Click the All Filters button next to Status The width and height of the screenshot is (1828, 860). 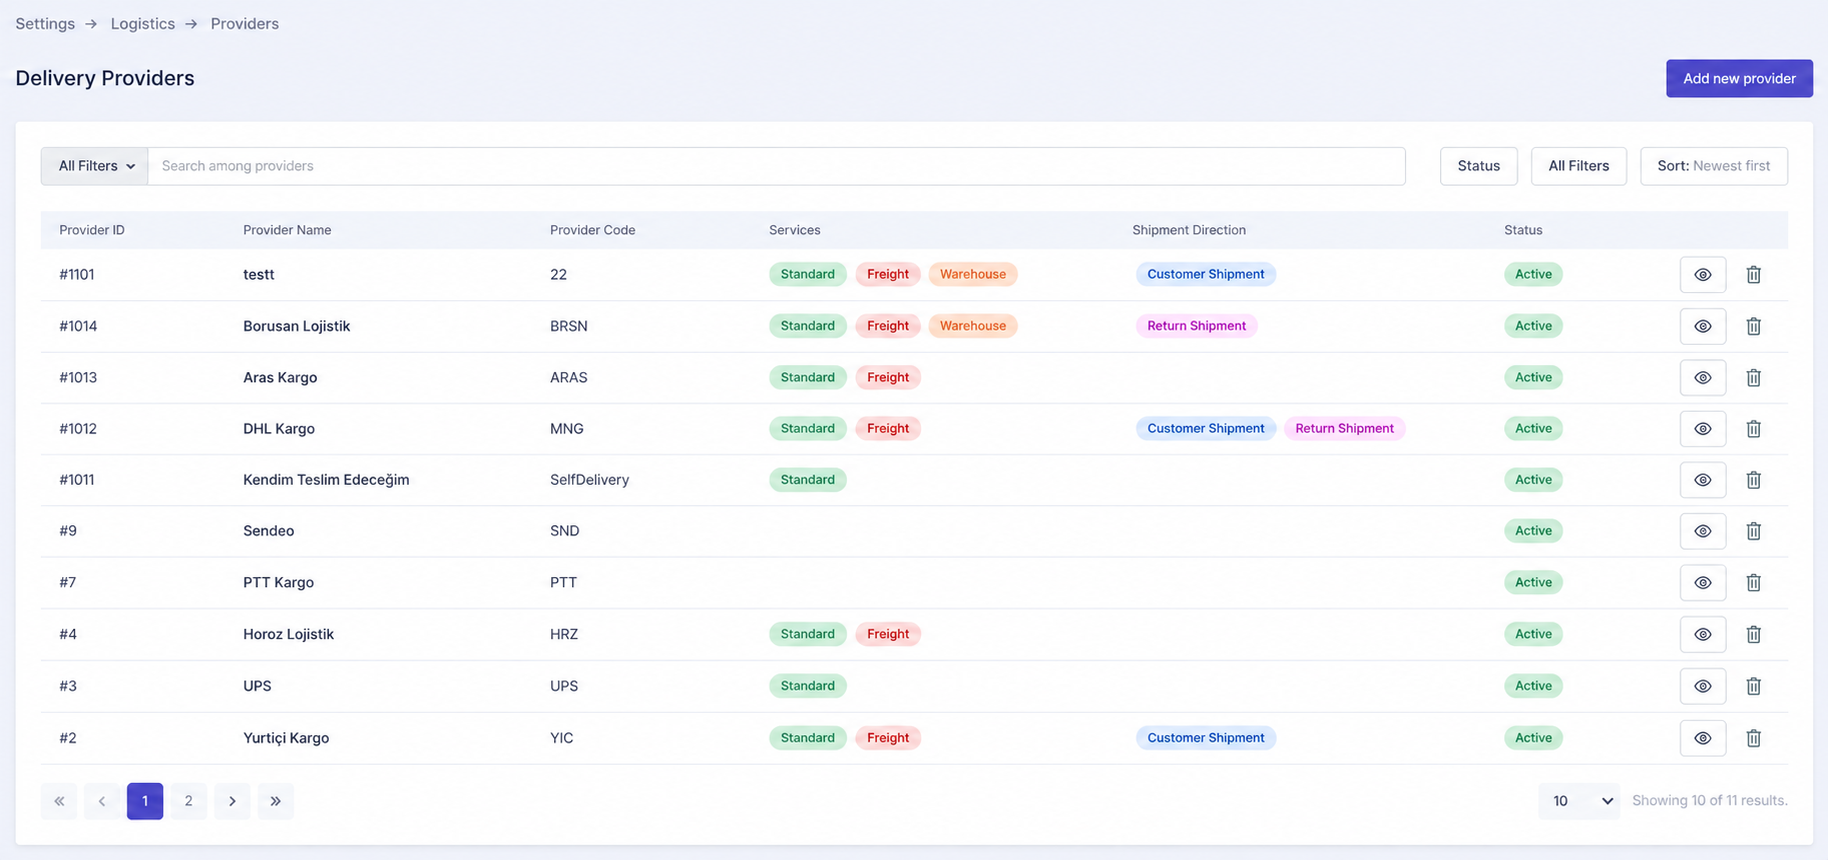[x=1579, y=166]
